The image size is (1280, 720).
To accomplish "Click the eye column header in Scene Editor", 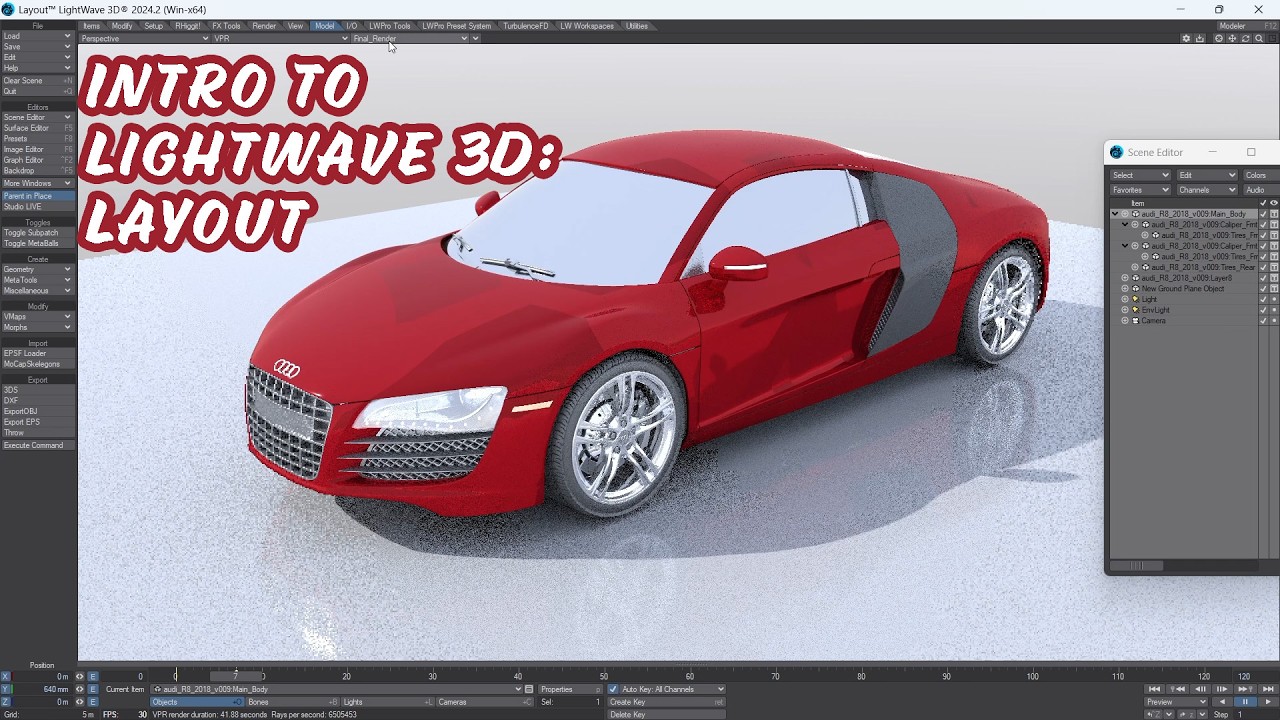I will click(x=1274, y=203).
